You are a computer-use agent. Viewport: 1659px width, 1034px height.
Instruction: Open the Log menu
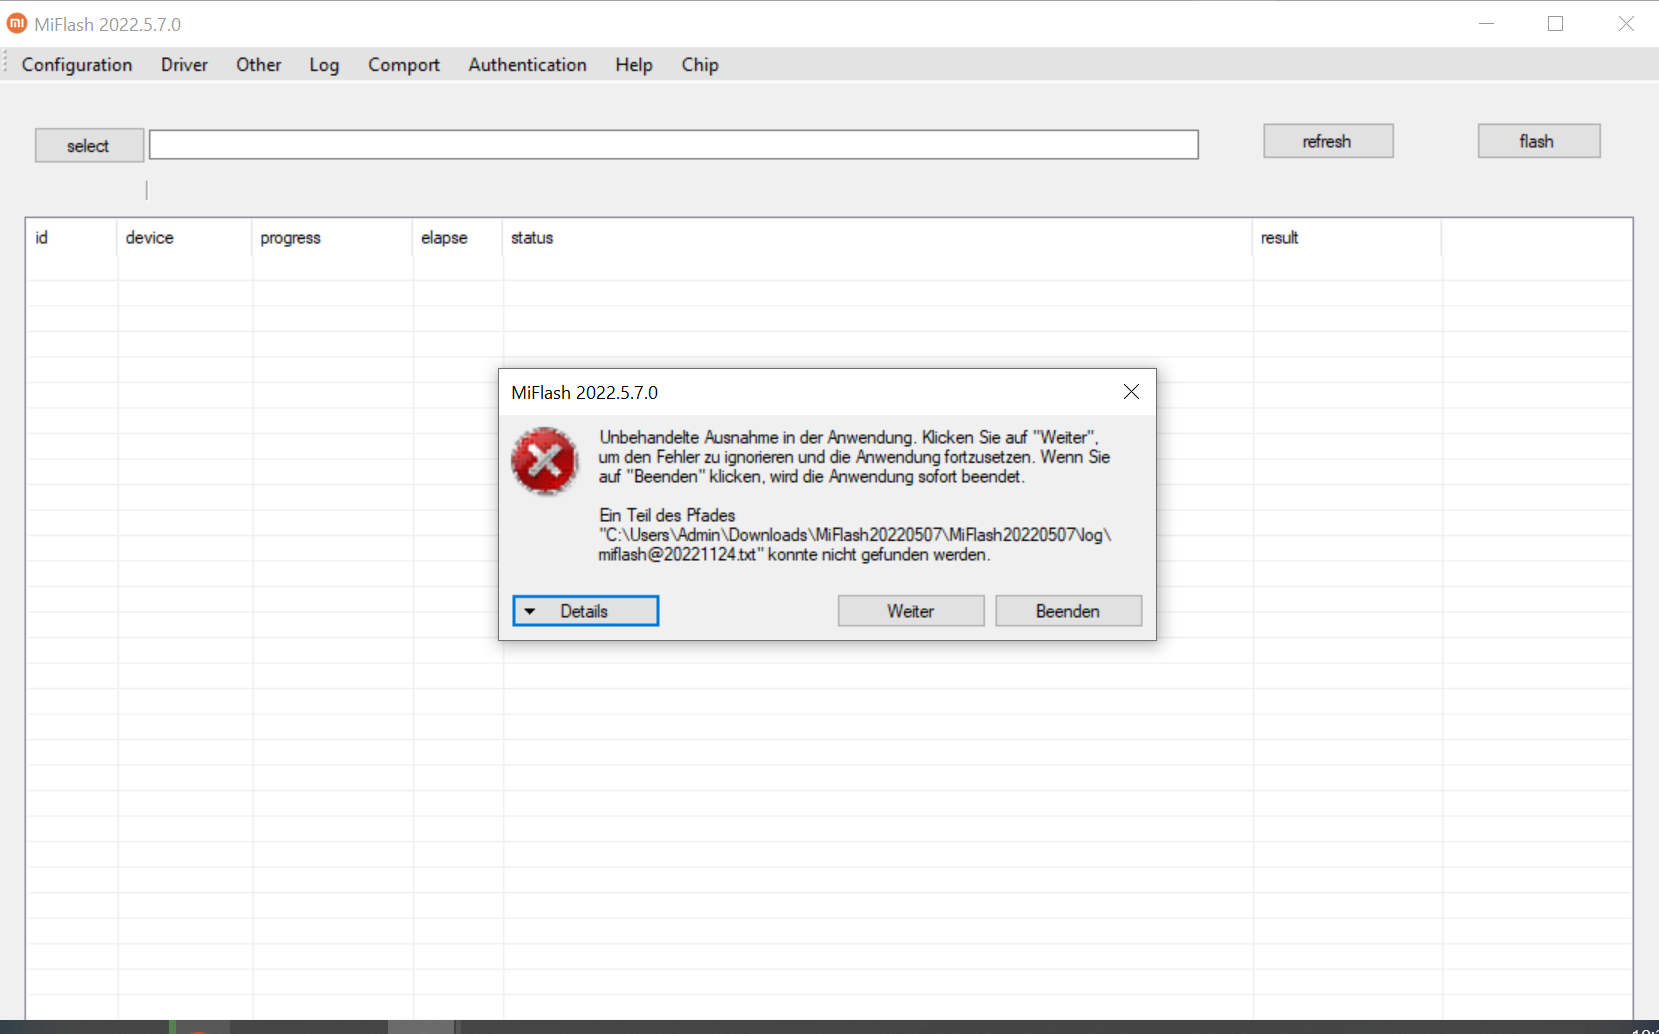tap(324, 65)
